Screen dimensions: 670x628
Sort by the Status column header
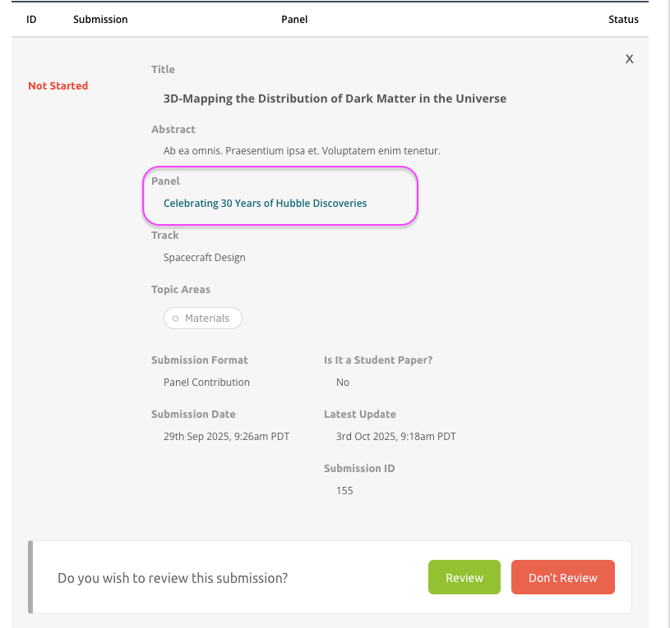[623, 19]
